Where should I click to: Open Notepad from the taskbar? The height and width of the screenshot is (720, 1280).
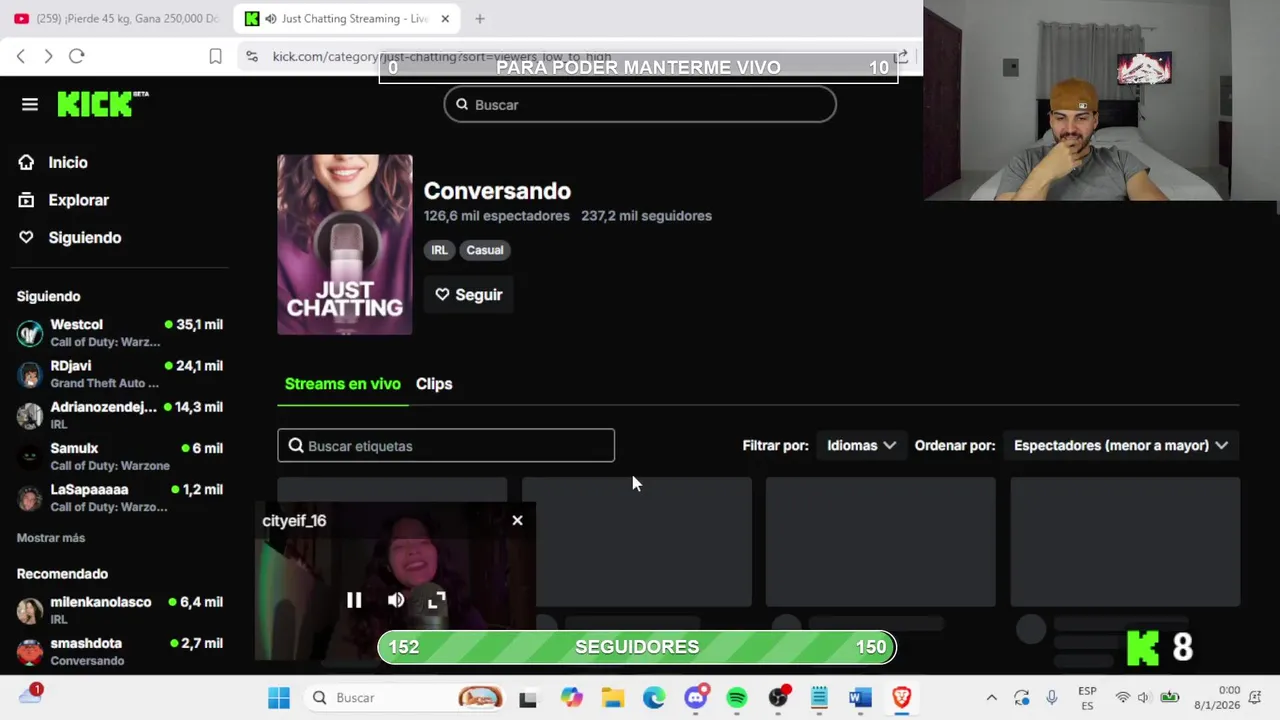819,698
